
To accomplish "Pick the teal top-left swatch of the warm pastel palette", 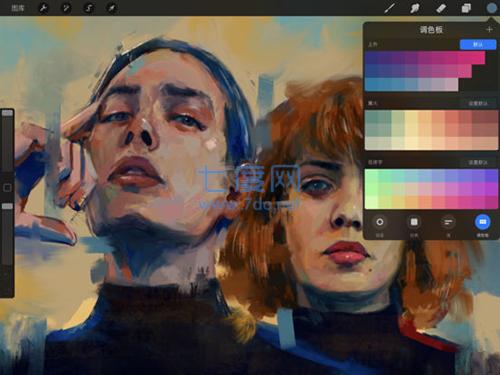I will (371, 117).
